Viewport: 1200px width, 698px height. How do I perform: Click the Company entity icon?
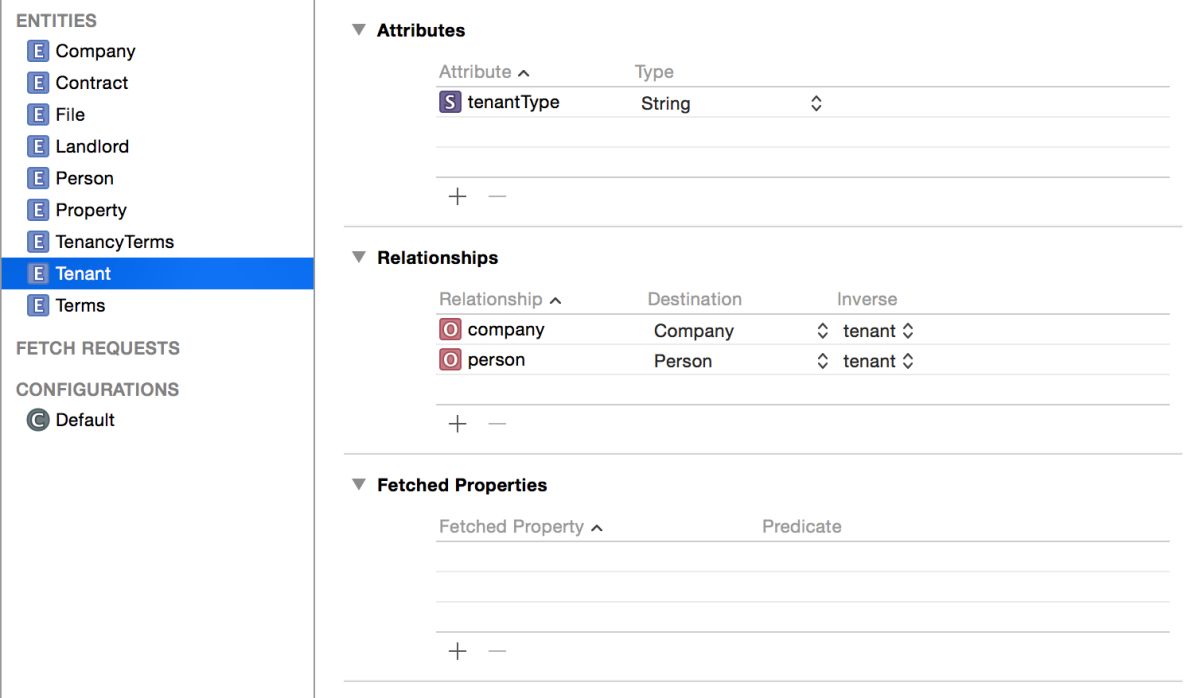(x=38, y=51)
